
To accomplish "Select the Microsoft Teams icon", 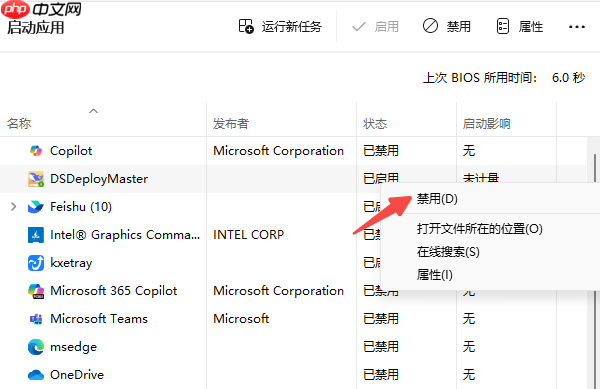I will [36, 319].
